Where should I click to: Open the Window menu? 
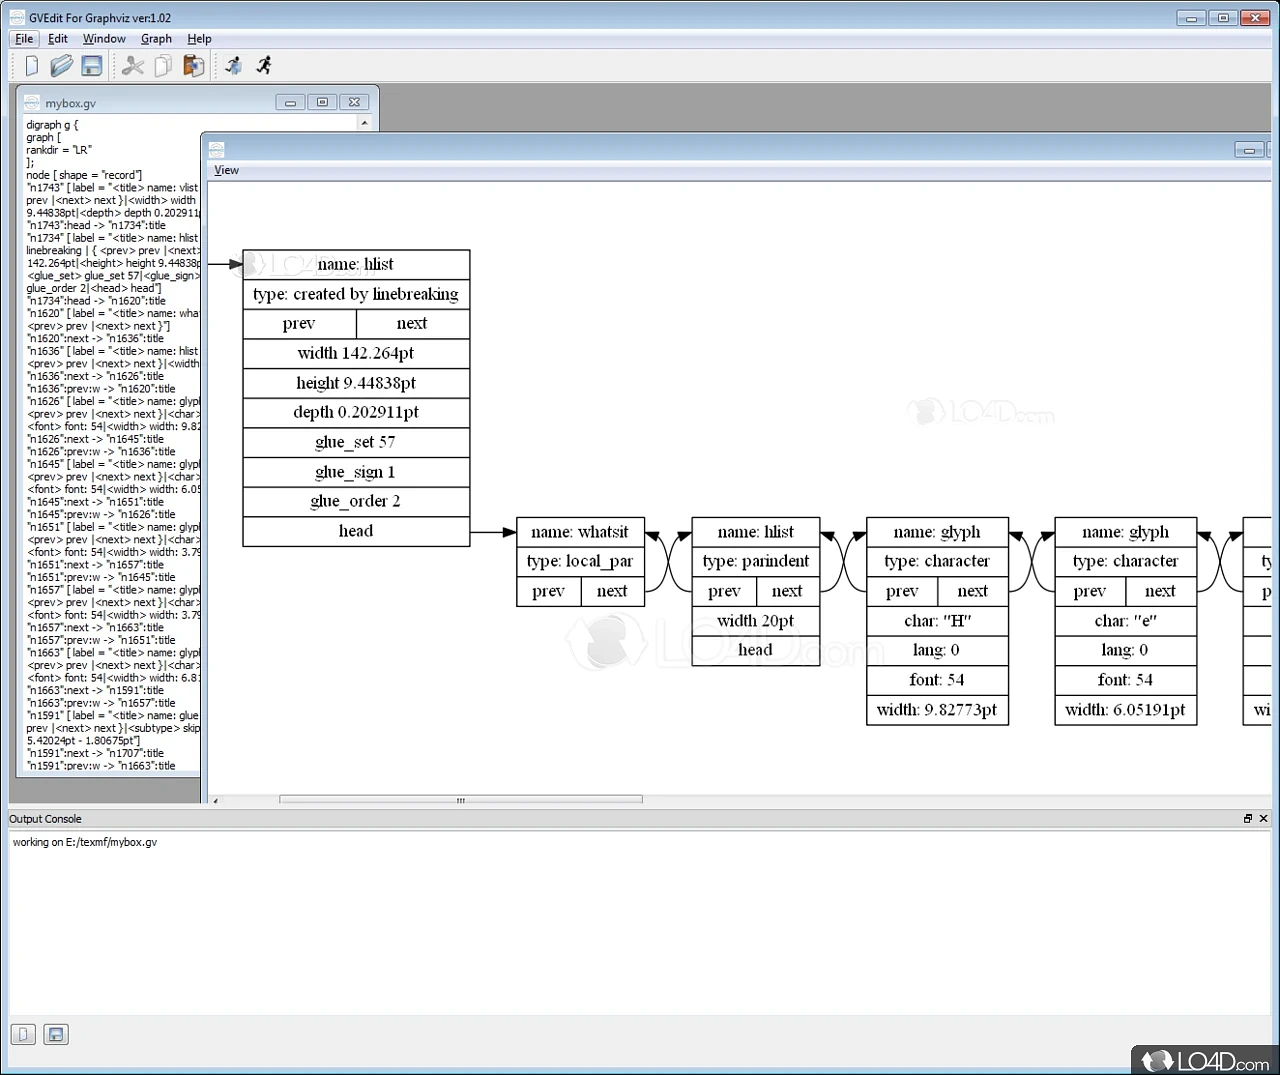point(104,39)
